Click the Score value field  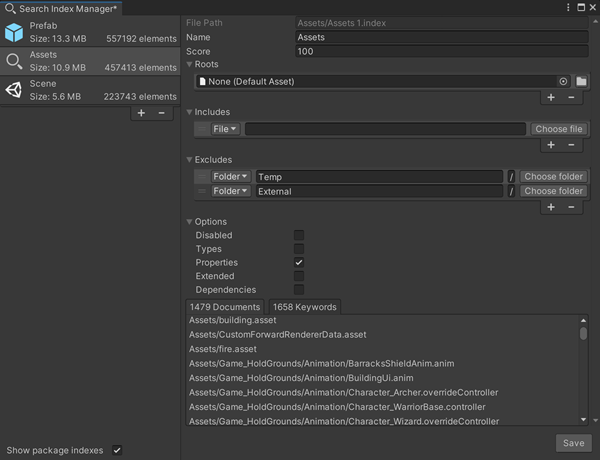[440, 50]
